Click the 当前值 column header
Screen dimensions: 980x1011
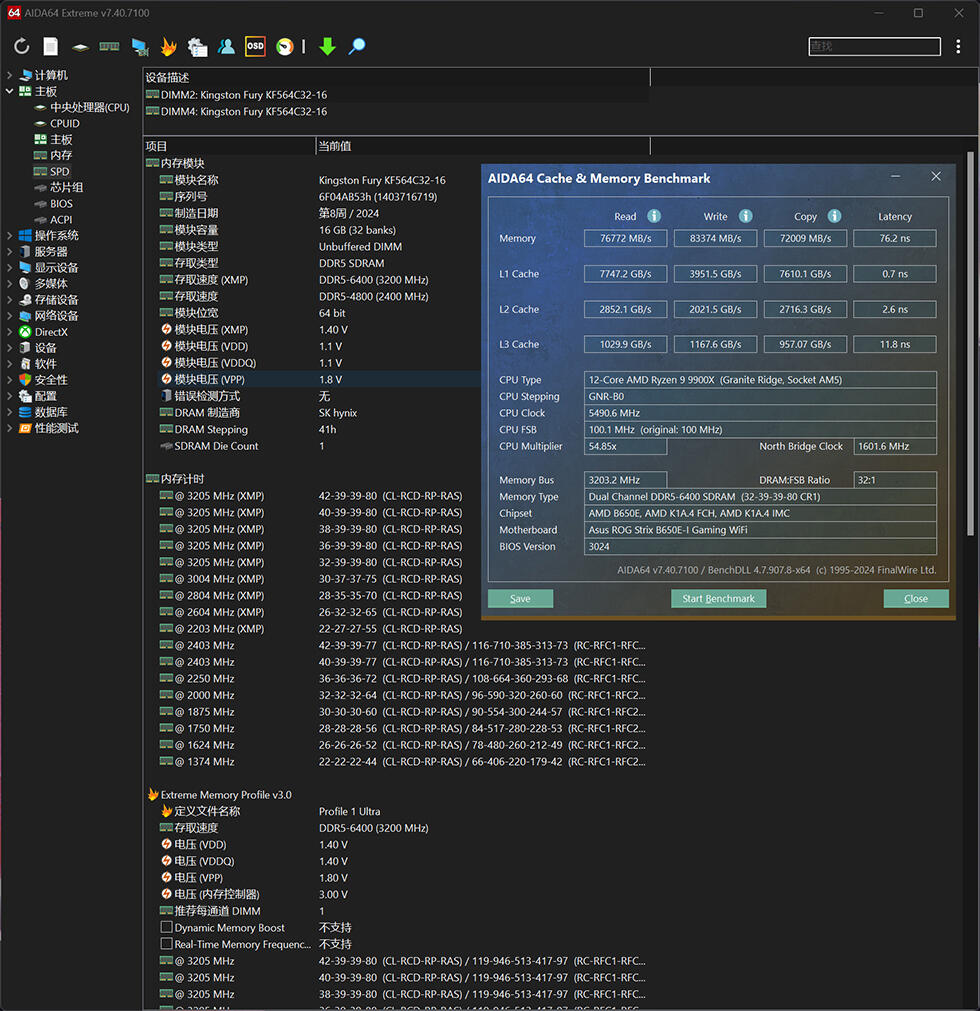(x=483, y=146)
